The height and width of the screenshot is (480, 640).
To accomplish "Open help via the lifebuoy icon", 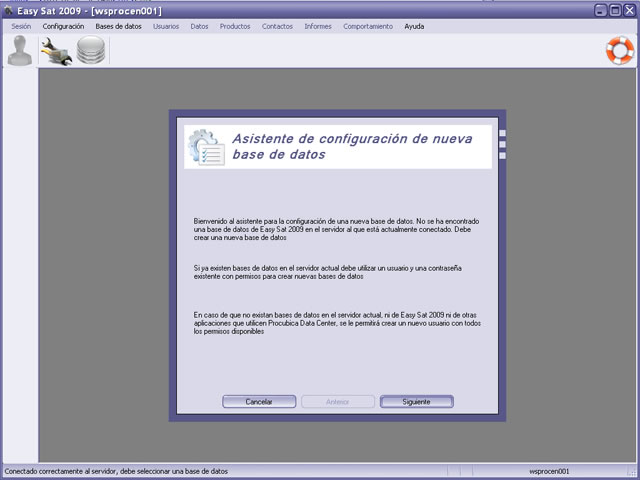I will coord(620,51).
